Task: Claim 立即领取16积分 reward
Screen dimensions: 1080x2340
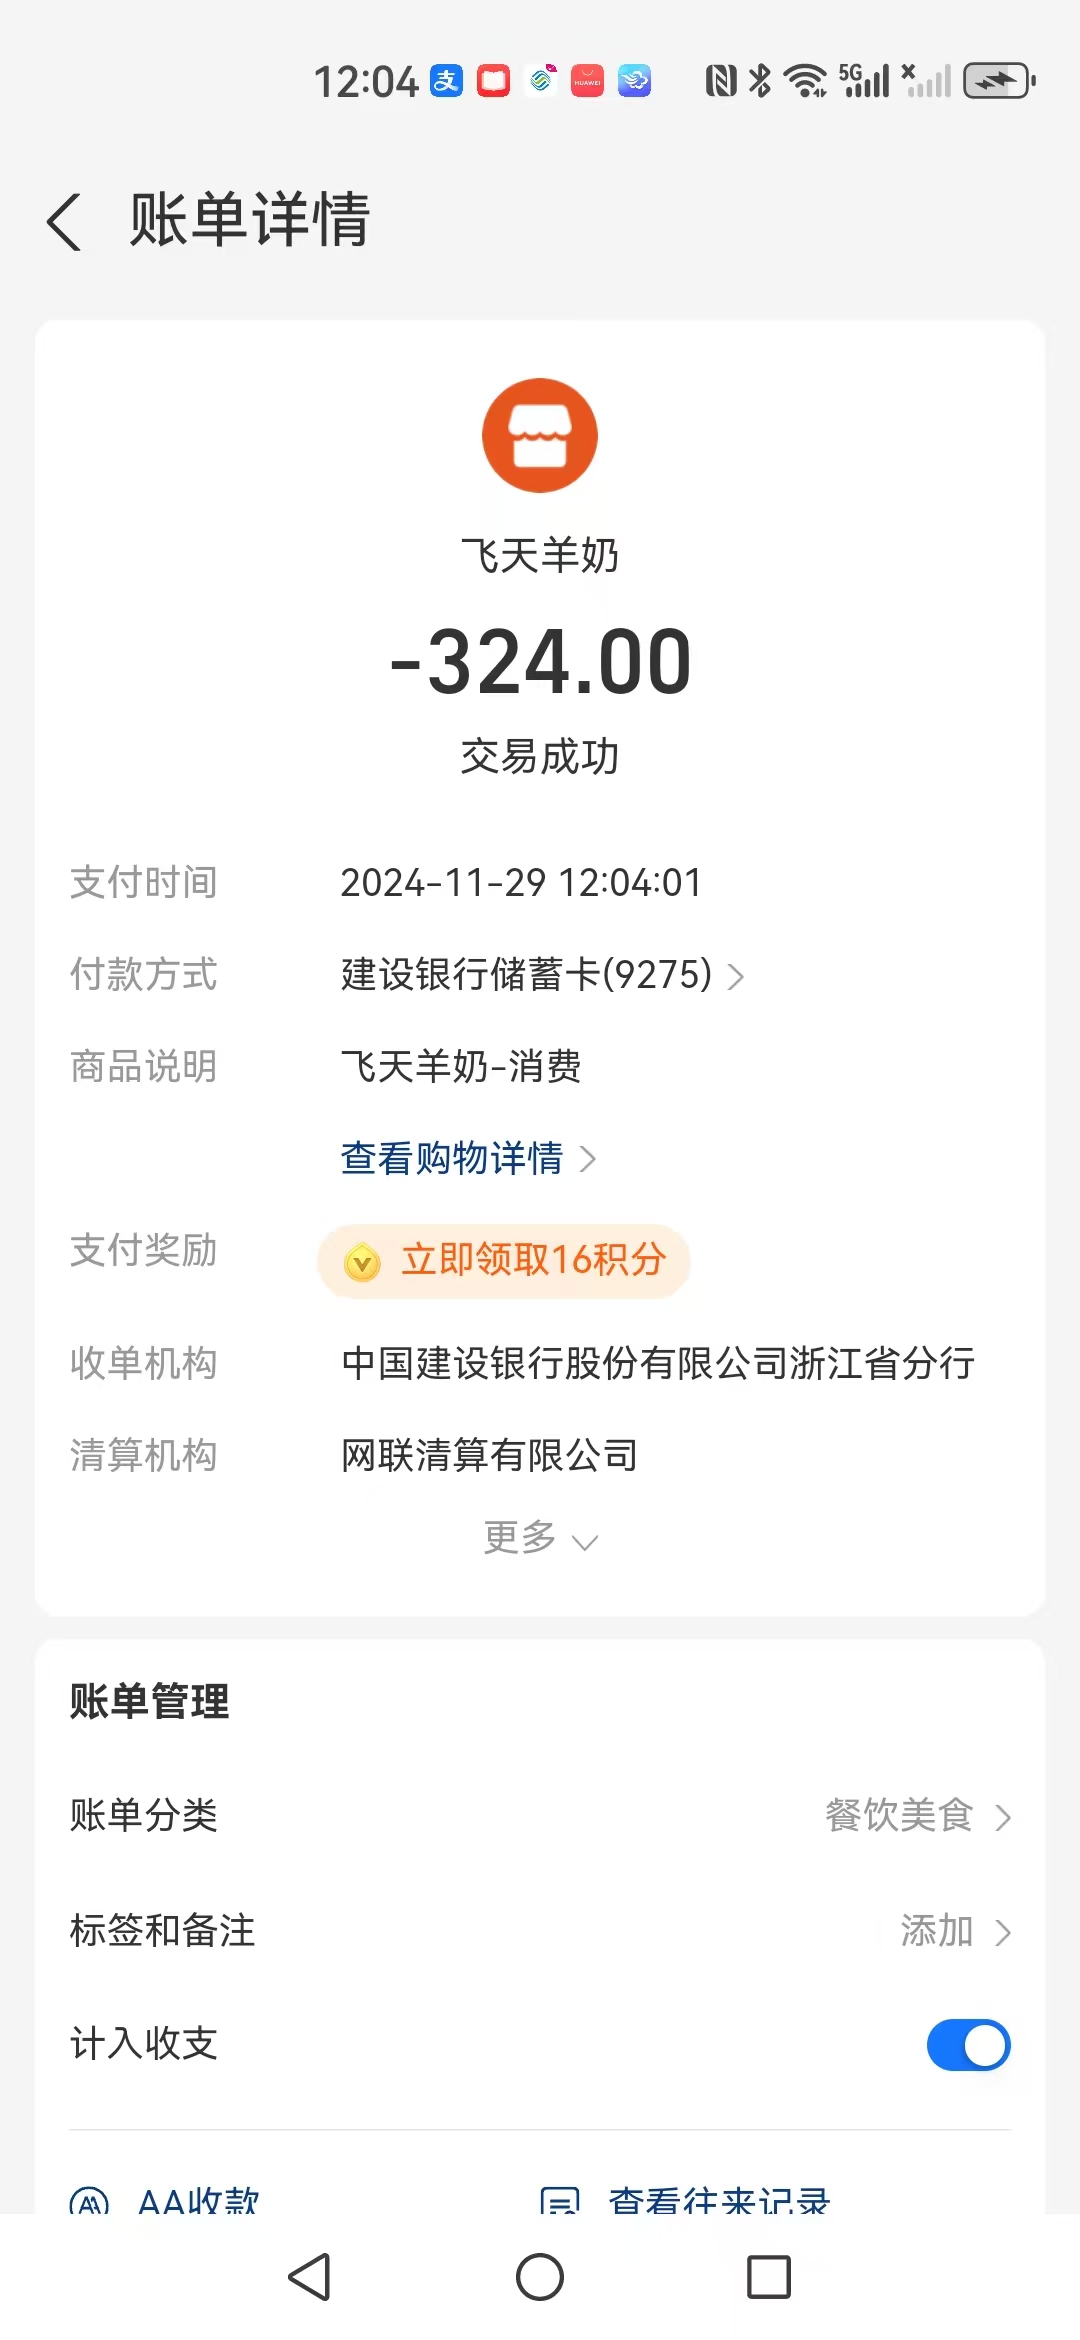Action: 532,1261
